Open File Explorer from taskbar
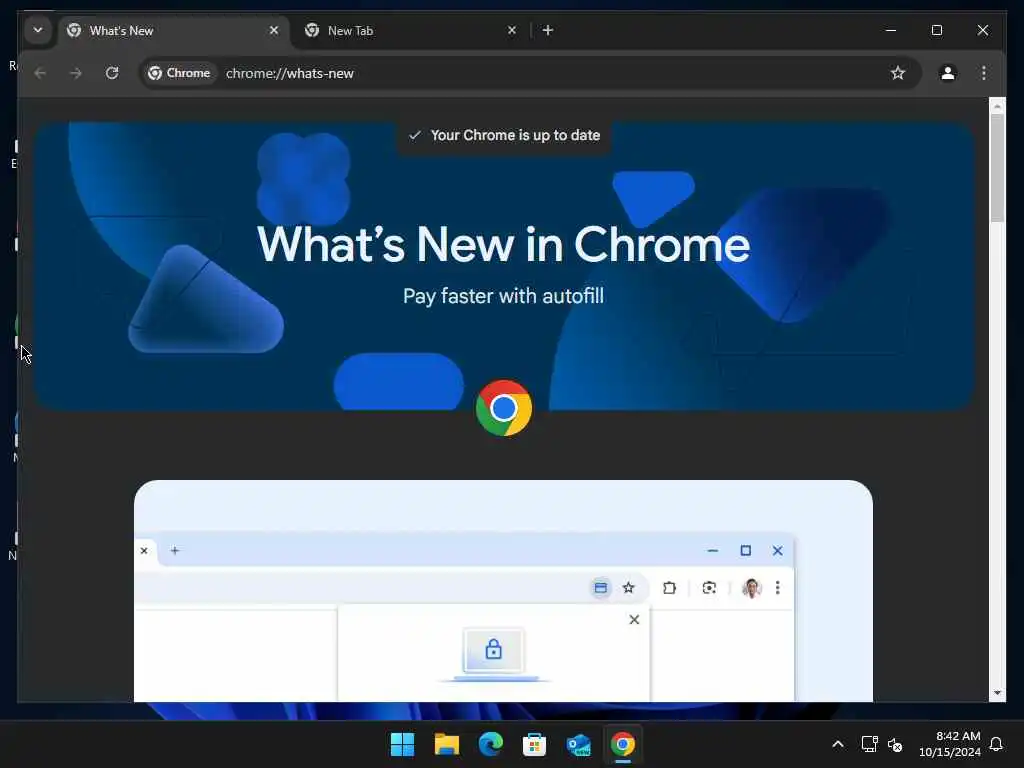This screenshot has width=1024, height=768. point(447,744)
